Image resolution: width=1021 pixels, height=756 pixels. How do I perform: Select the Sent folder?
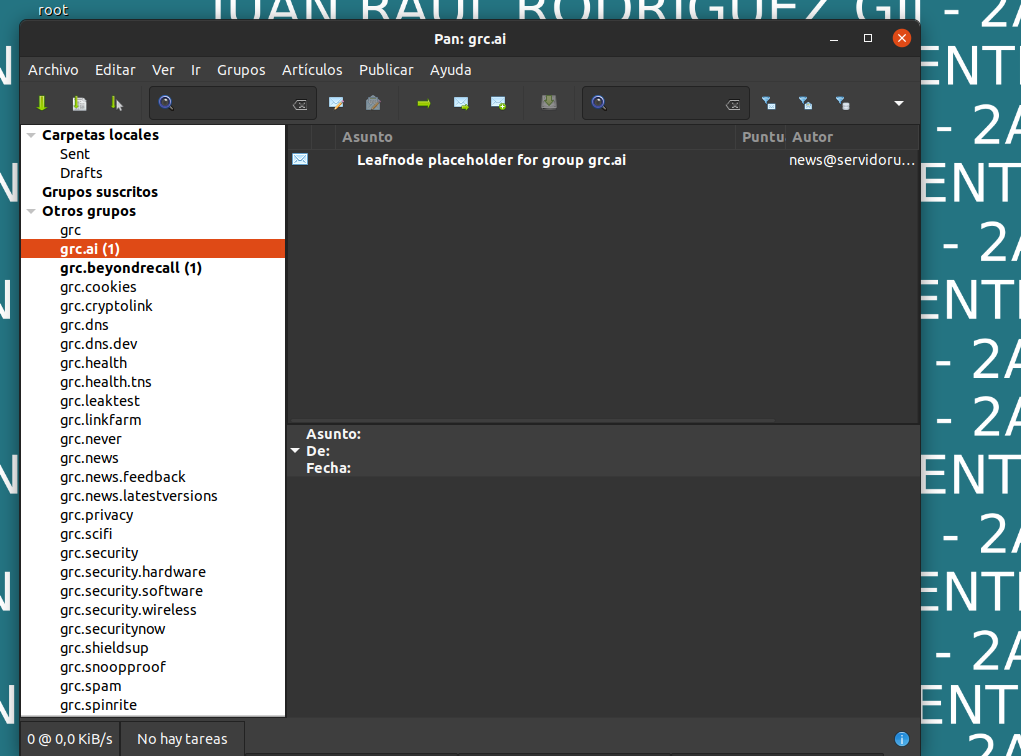click(75, 154)
